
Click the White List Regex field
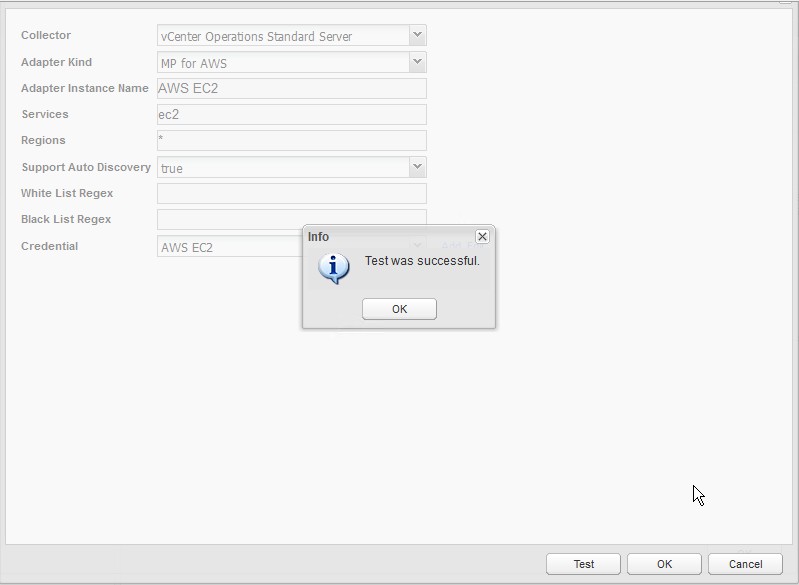(291, 194)
